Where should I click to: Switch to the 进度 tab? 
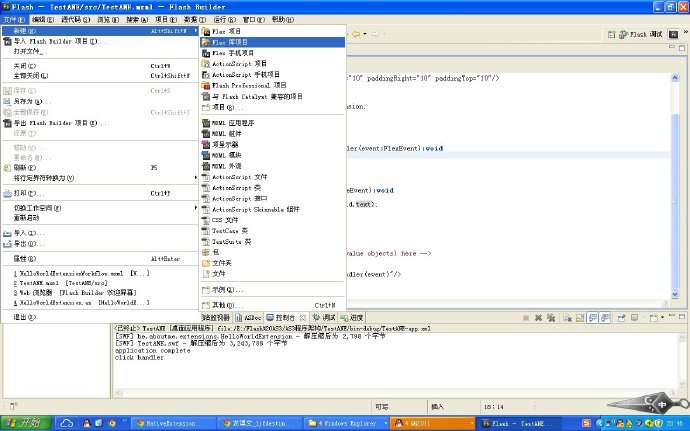pos(352,317)
